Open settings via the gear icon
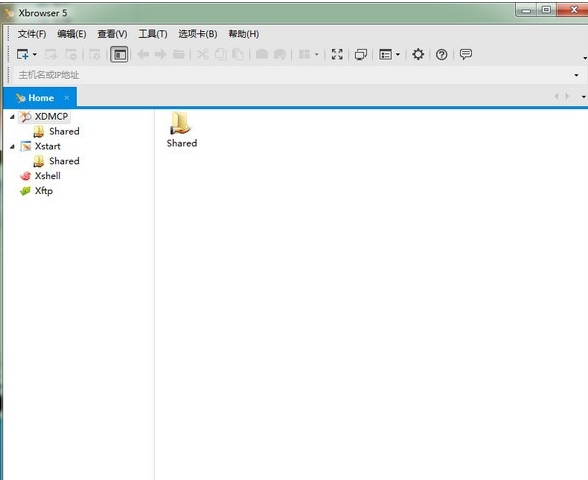The height and width of the screenshot is (480, 588). tap(418, 54)
